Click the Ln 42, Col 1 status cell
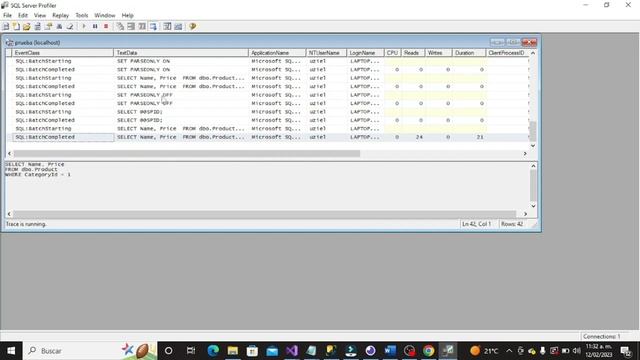640x360 pixels. pos(476,224)
